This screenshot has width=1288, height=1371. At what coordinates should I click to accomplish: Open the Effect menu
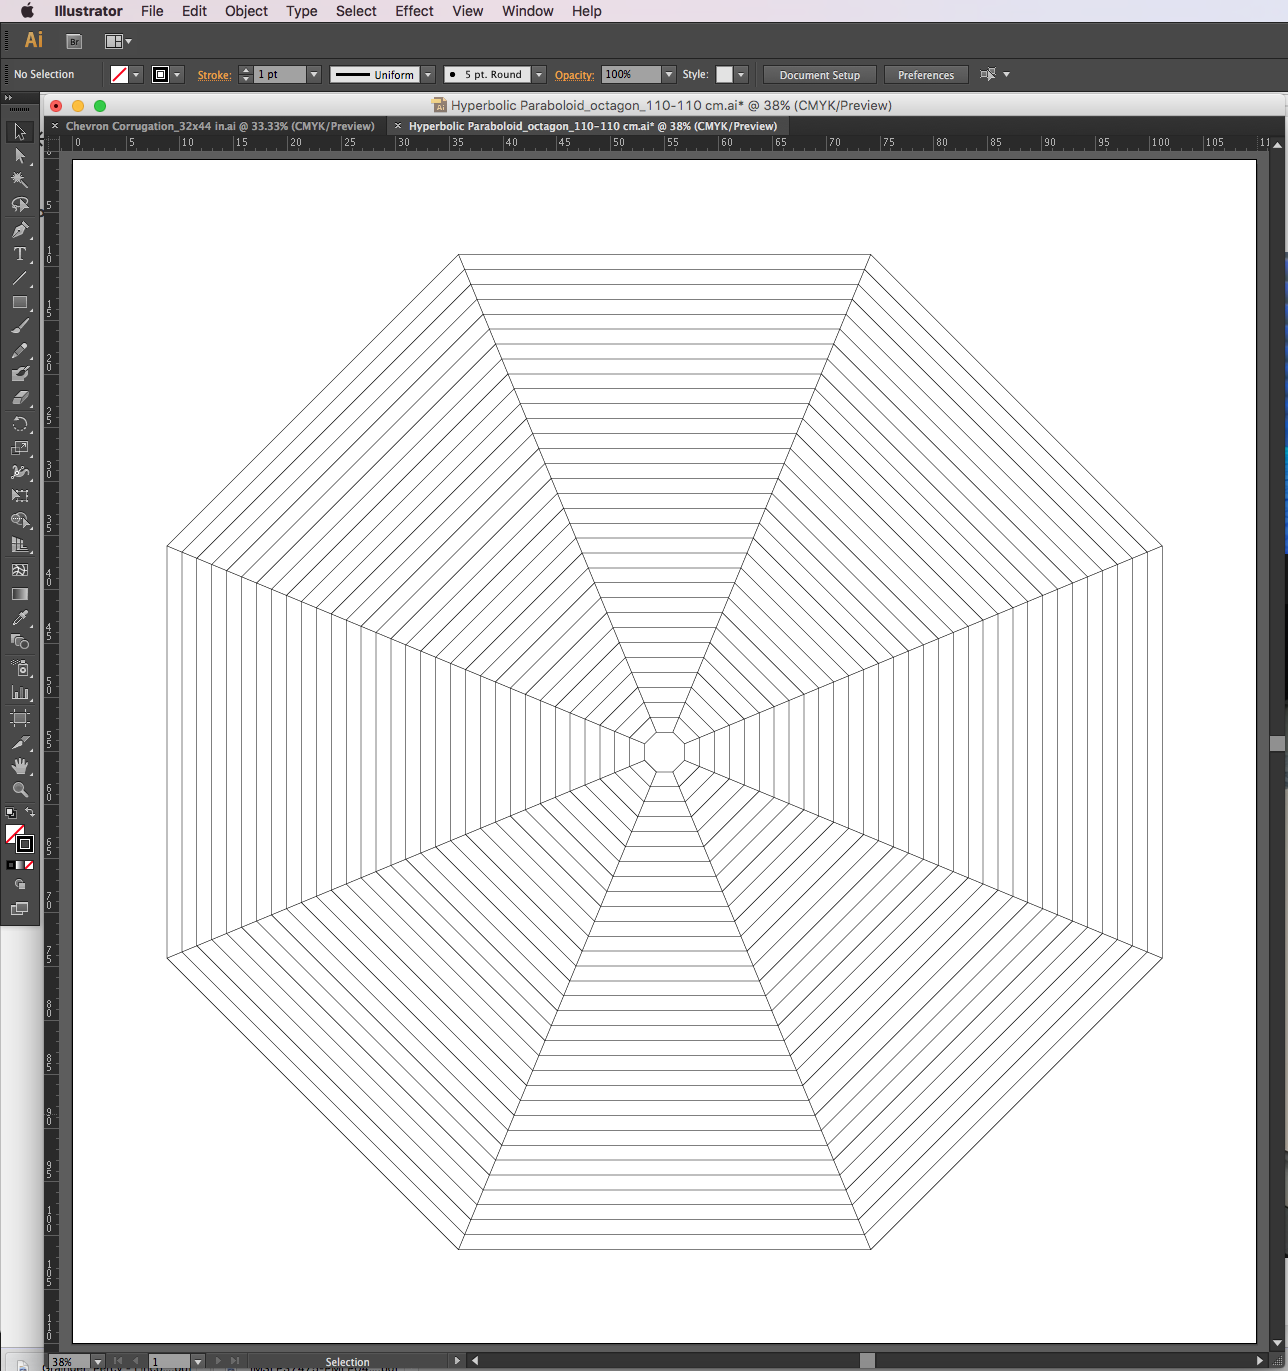(x=414, y=11)
